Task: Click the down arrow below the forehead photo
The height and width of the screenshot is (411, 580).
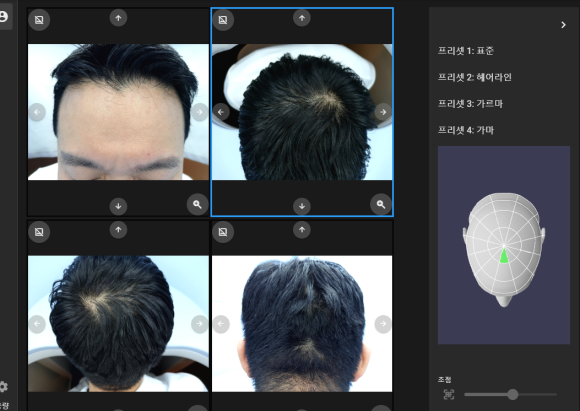Action: click(x=118, y=206)
